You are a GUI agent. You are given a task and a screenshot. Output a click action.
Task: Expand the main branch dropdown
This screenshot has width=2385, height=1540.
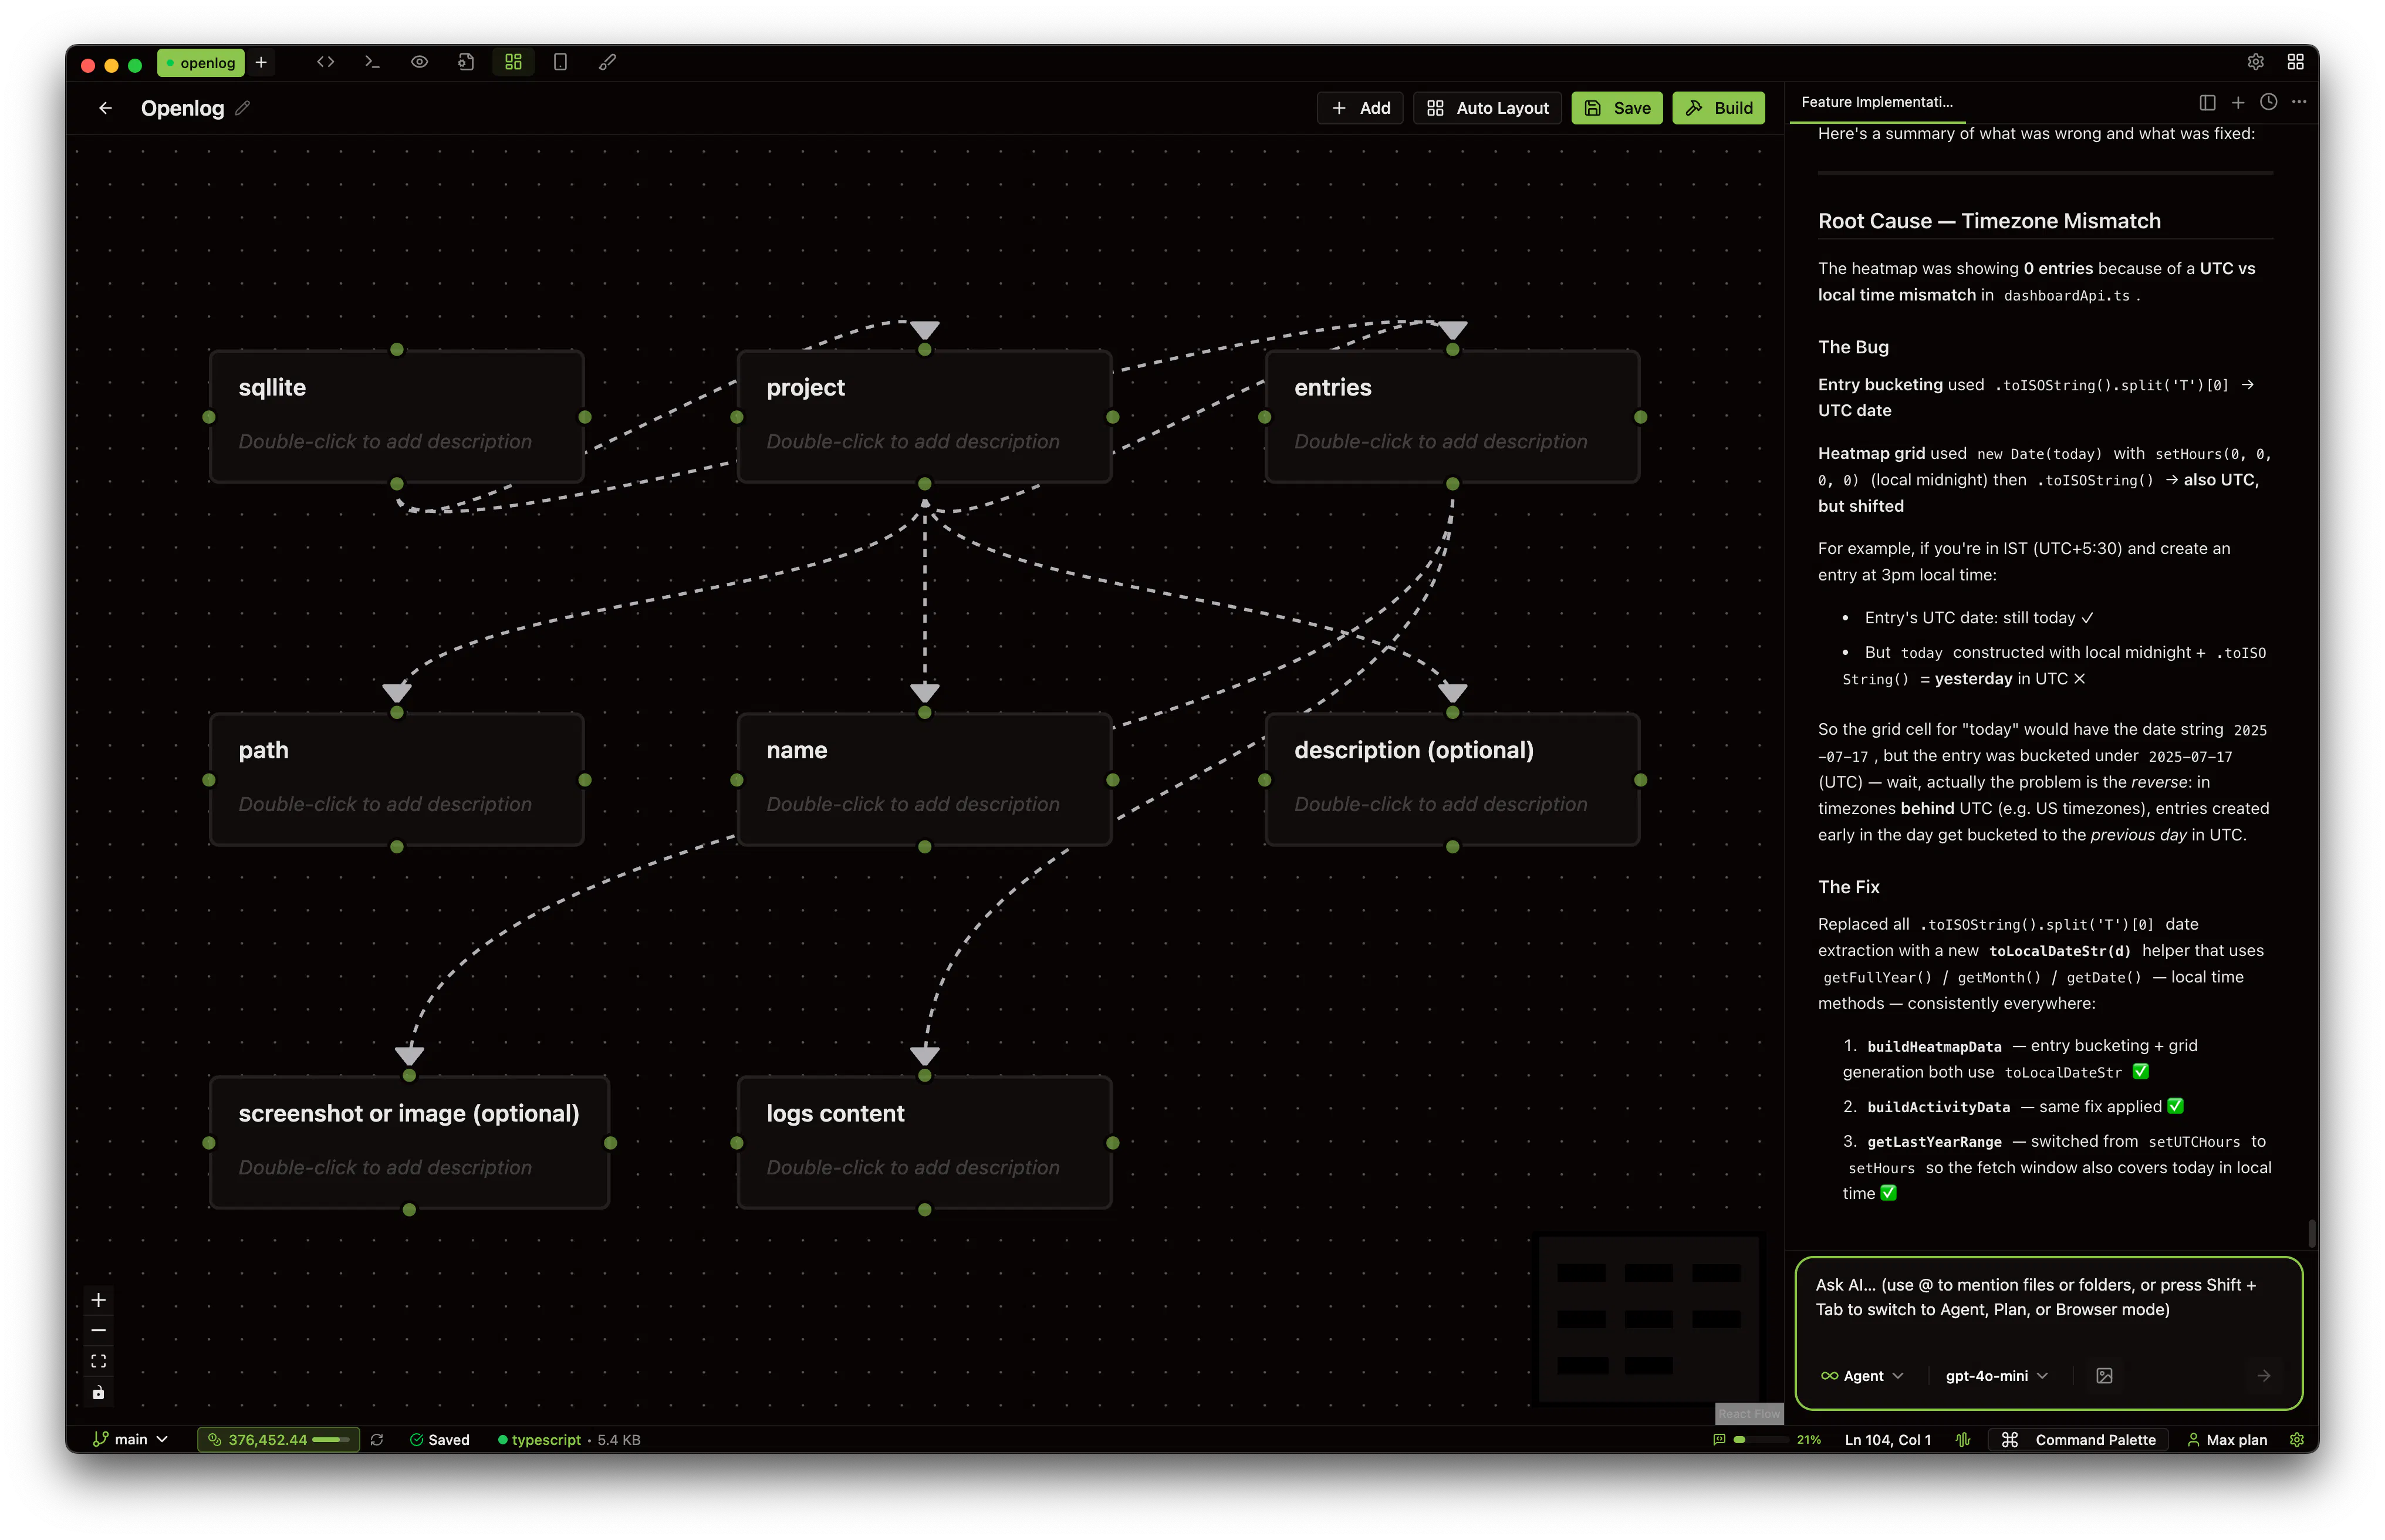(131, 1440)
